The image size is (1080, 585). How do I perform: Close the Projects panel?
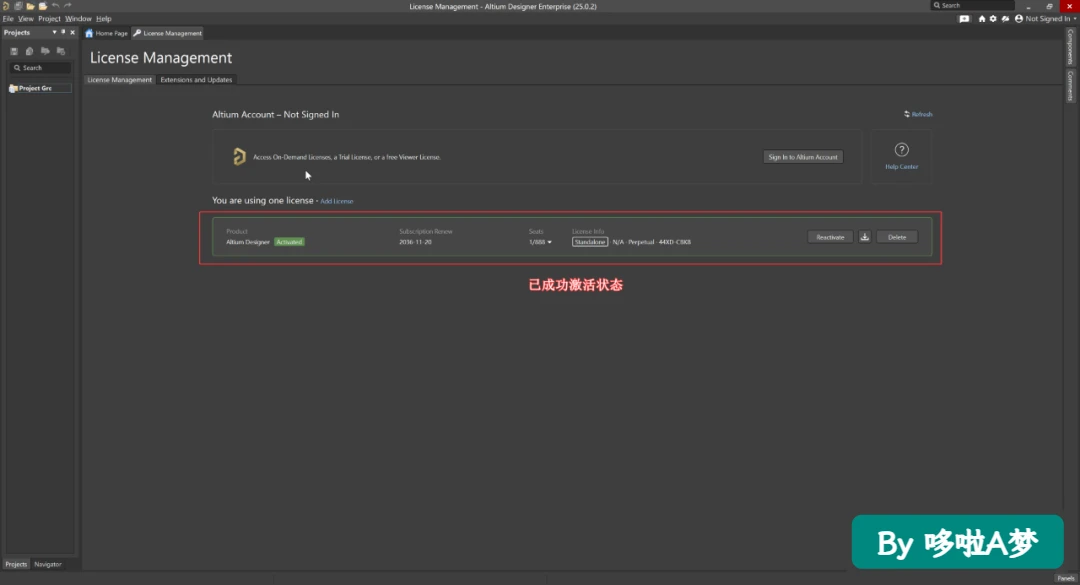[x=72, y=32]
